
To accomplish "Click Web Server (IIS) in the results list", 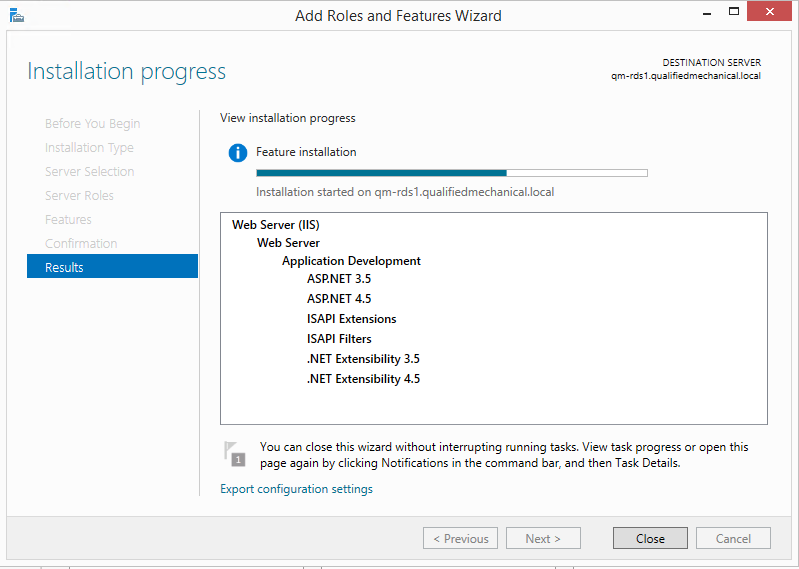I will [x=276, y=225].
